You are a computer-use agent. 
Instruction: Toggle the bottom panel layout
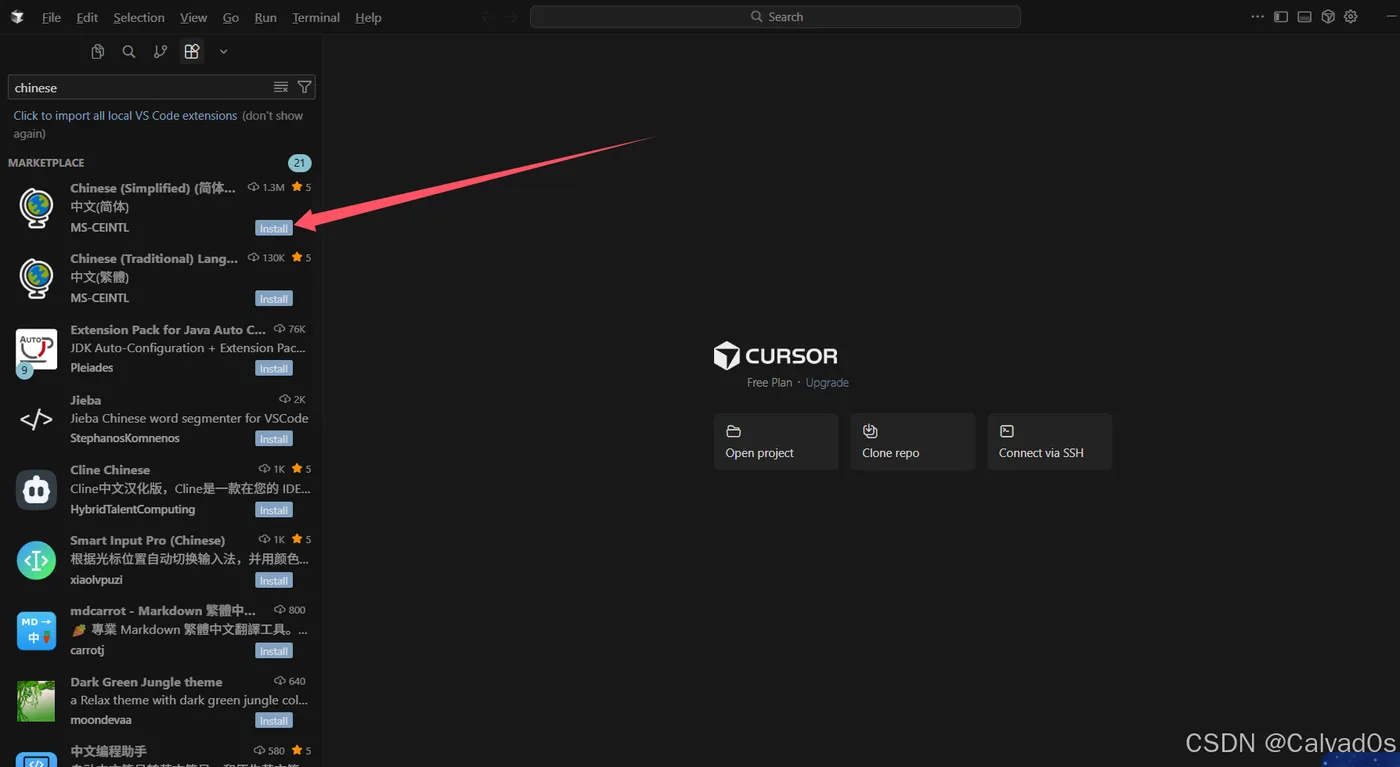[x=1304, y=17]
